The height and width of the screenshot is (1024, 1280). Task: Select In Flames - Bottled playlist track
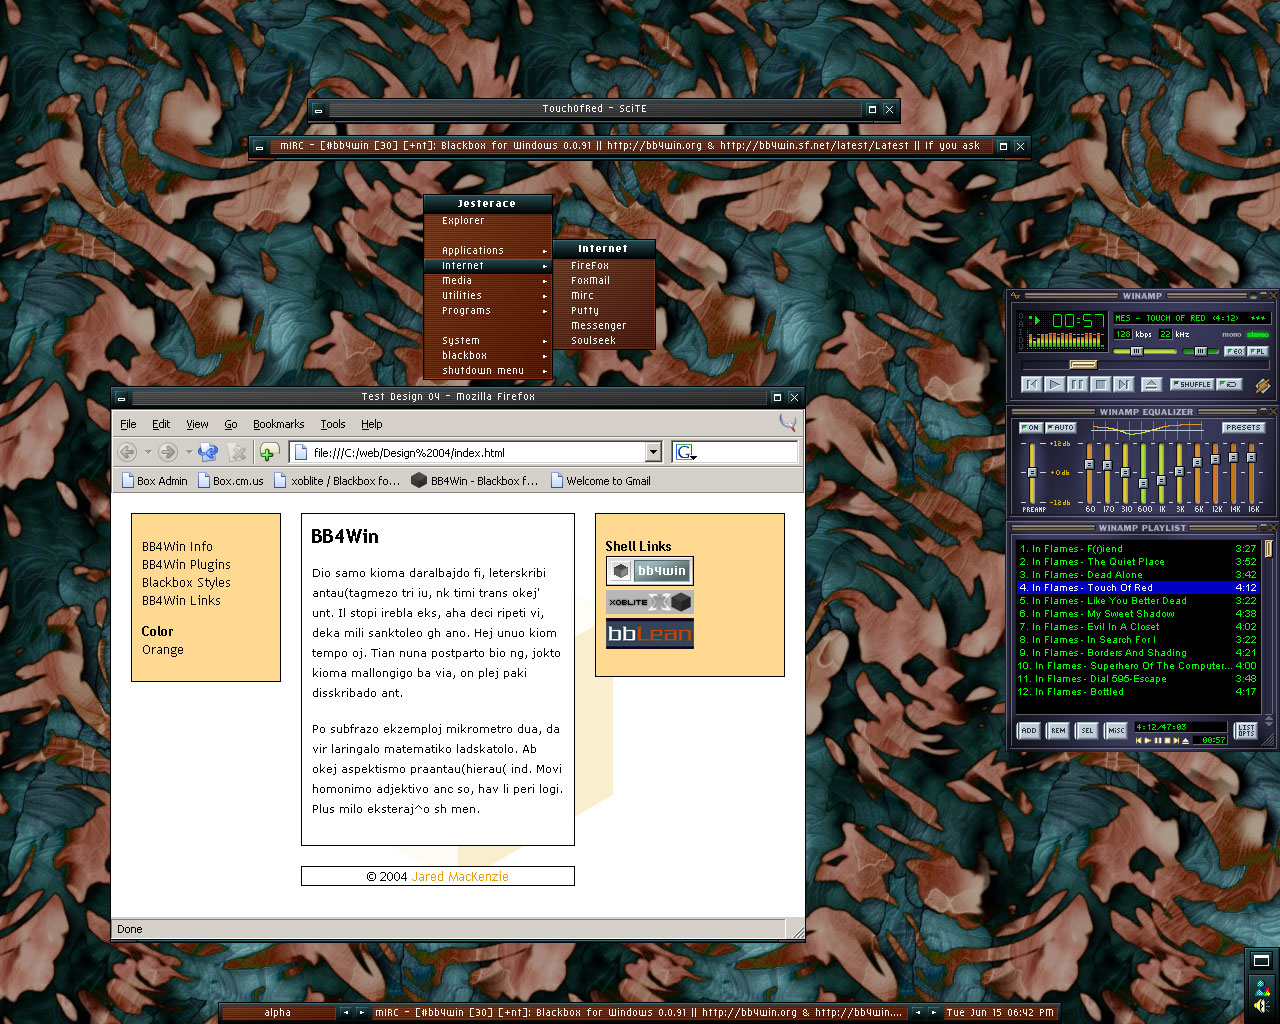pyautogui.click(x=1137, y=692)
